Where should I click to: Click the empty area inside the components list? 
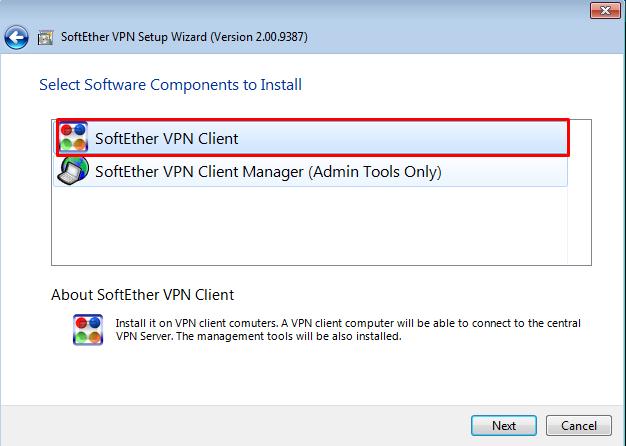309,225
